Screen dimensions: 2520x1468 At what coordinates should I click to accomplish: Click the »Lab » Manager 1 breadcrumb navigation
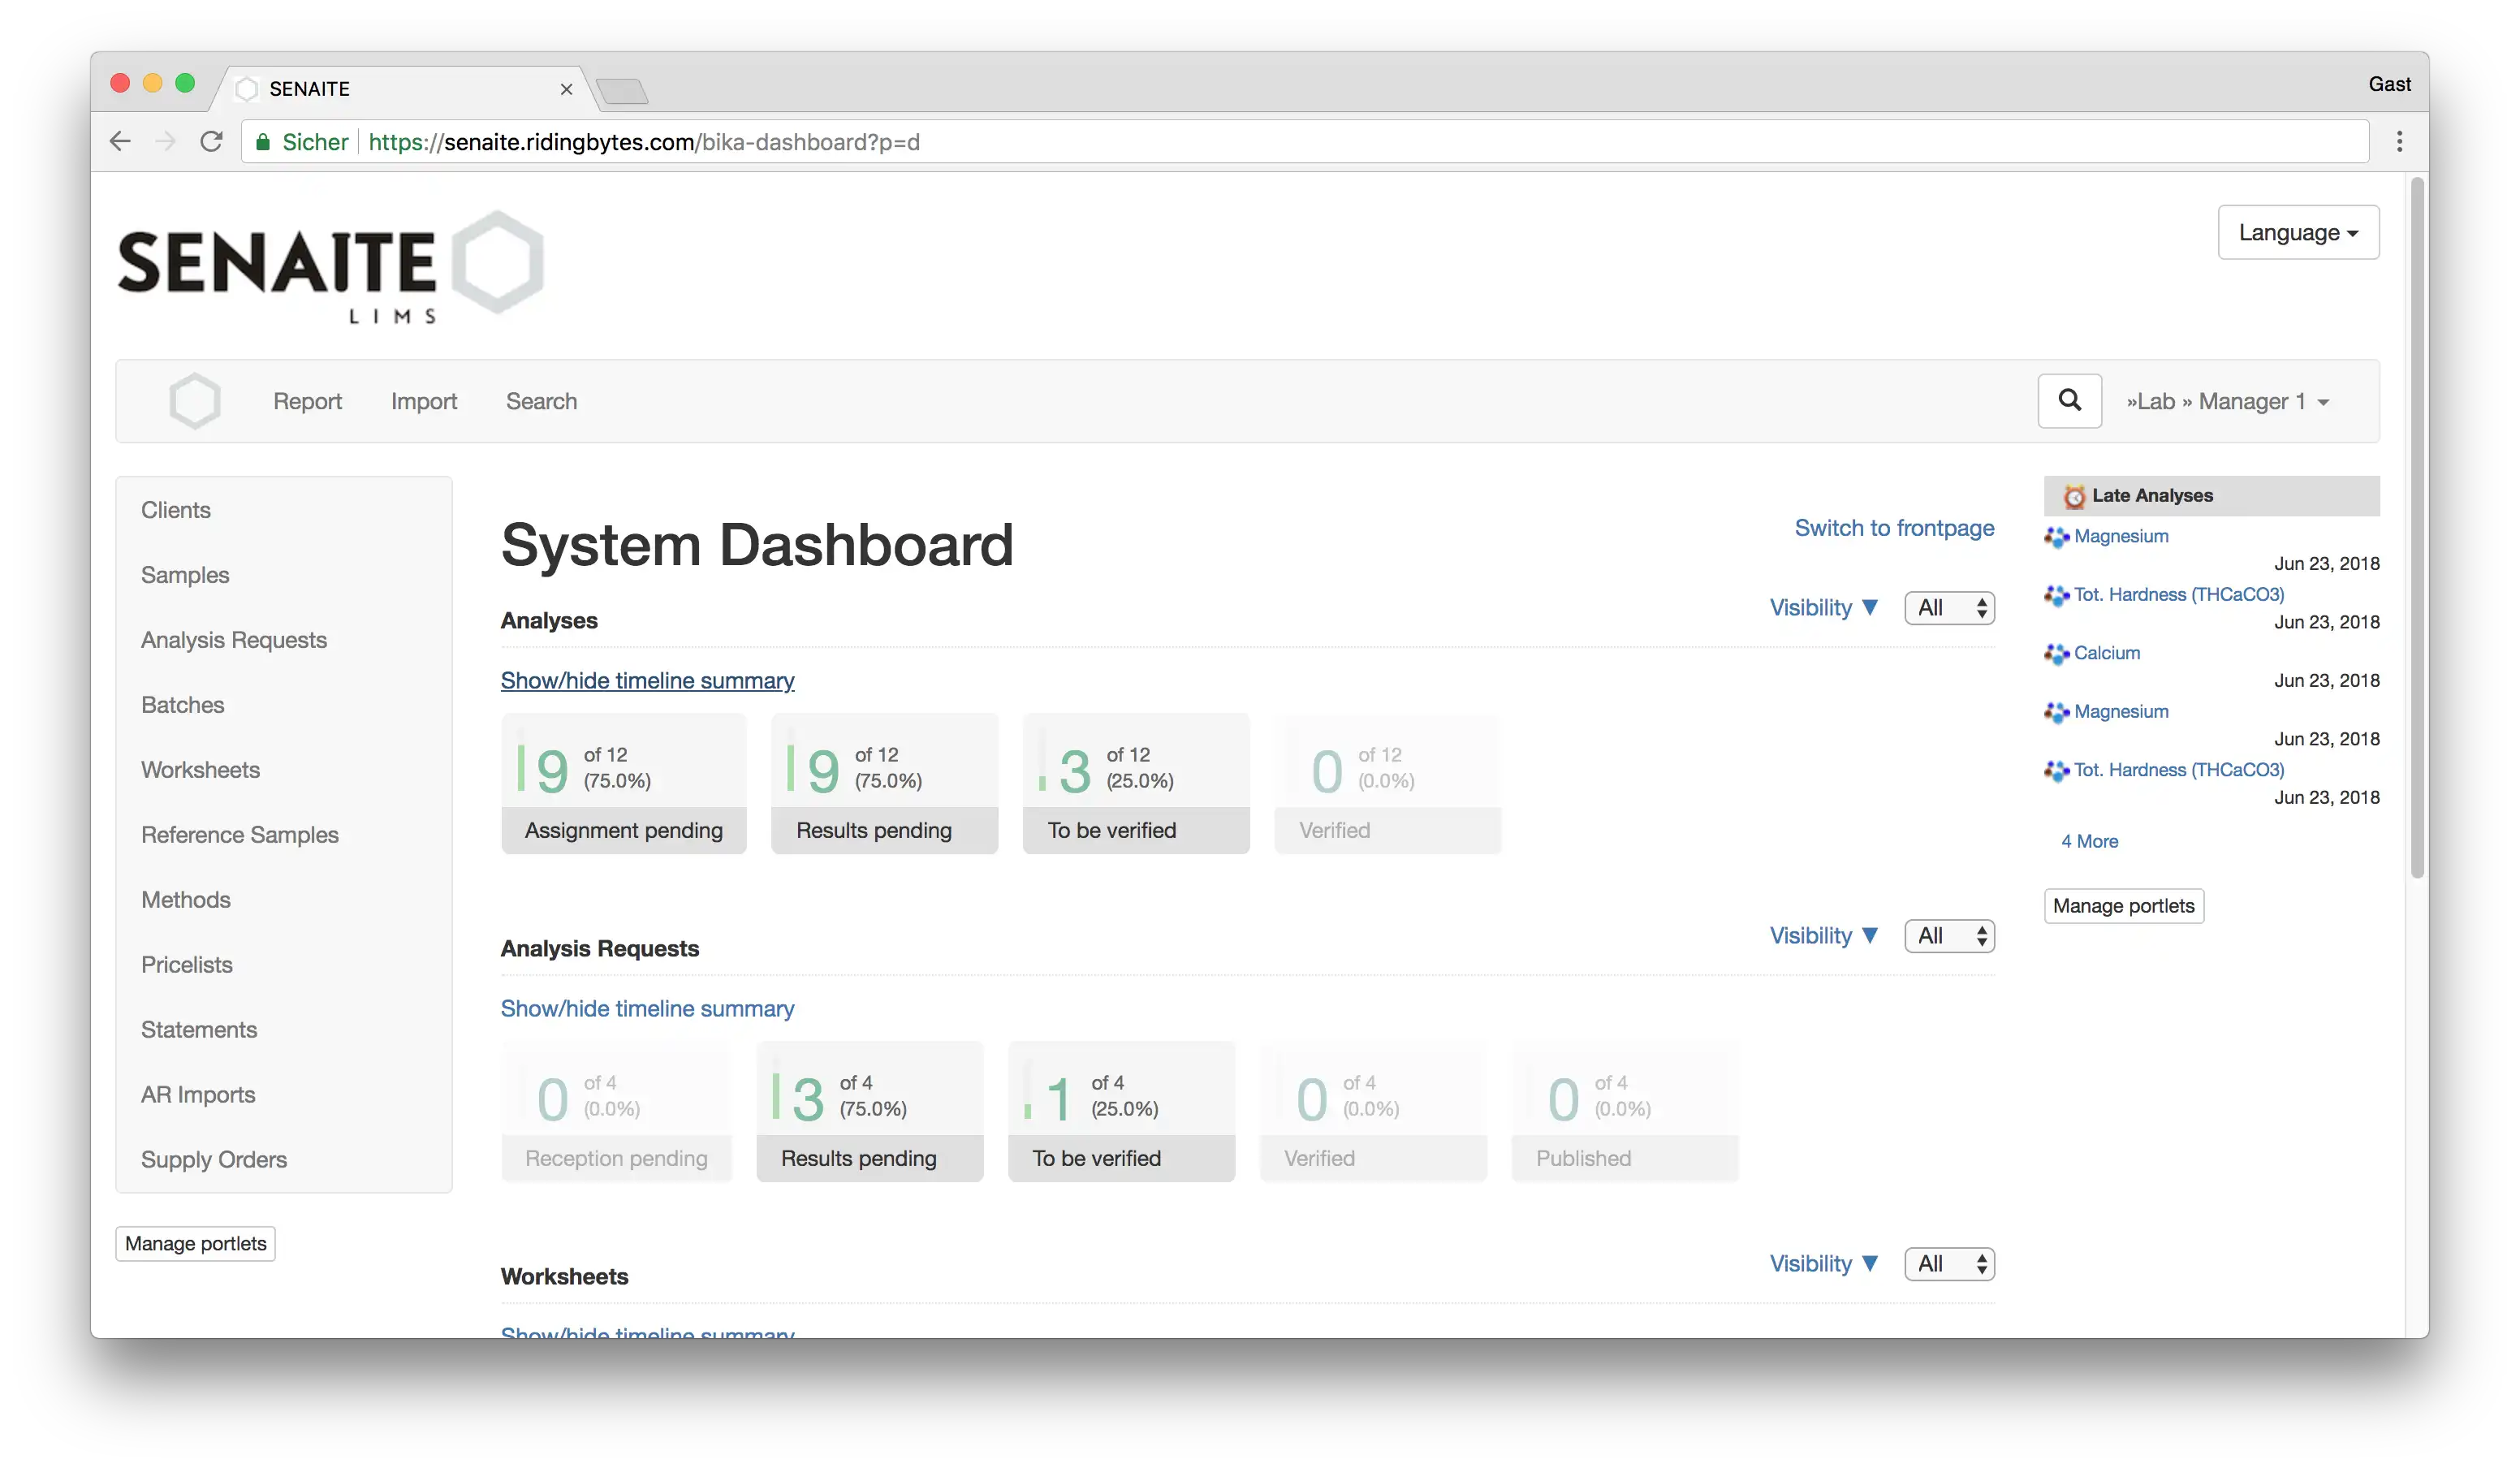tap(2229, 400)
